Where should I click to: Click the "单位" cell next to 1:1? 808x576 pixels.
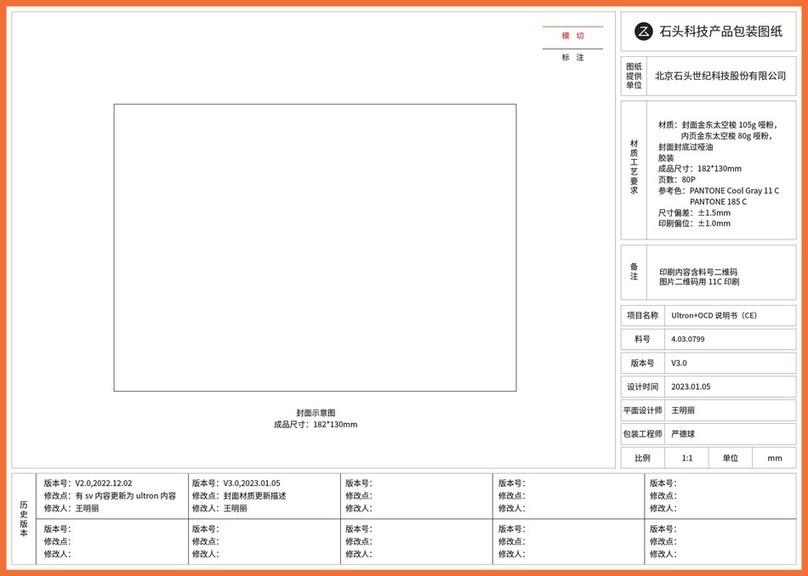[730, 458]
